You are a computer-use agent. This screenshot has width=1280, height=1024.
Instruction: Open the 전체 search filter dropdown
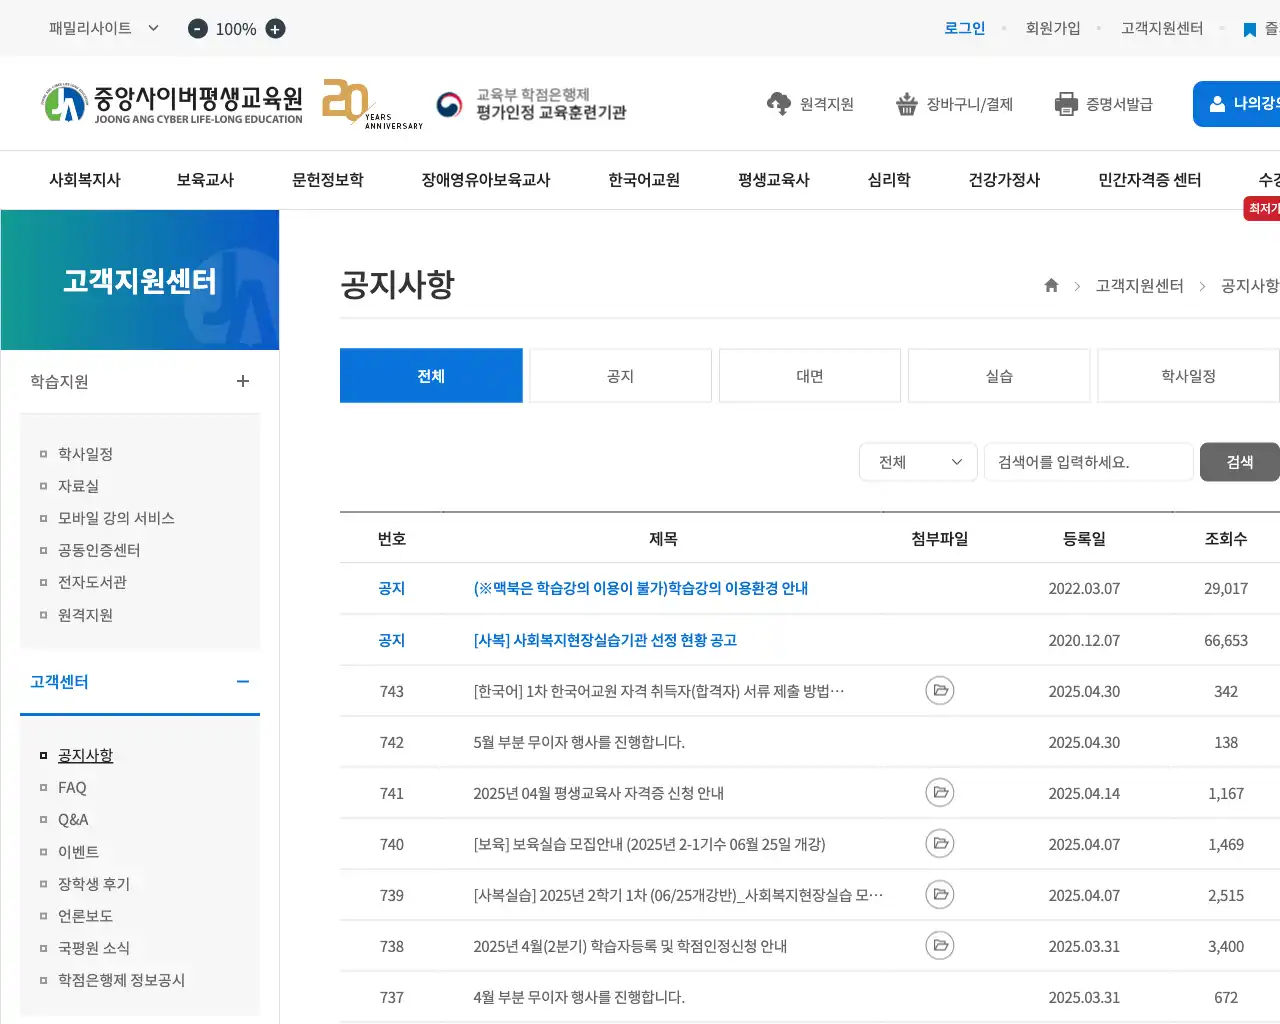pyautogui.click(x=917, y=462)
